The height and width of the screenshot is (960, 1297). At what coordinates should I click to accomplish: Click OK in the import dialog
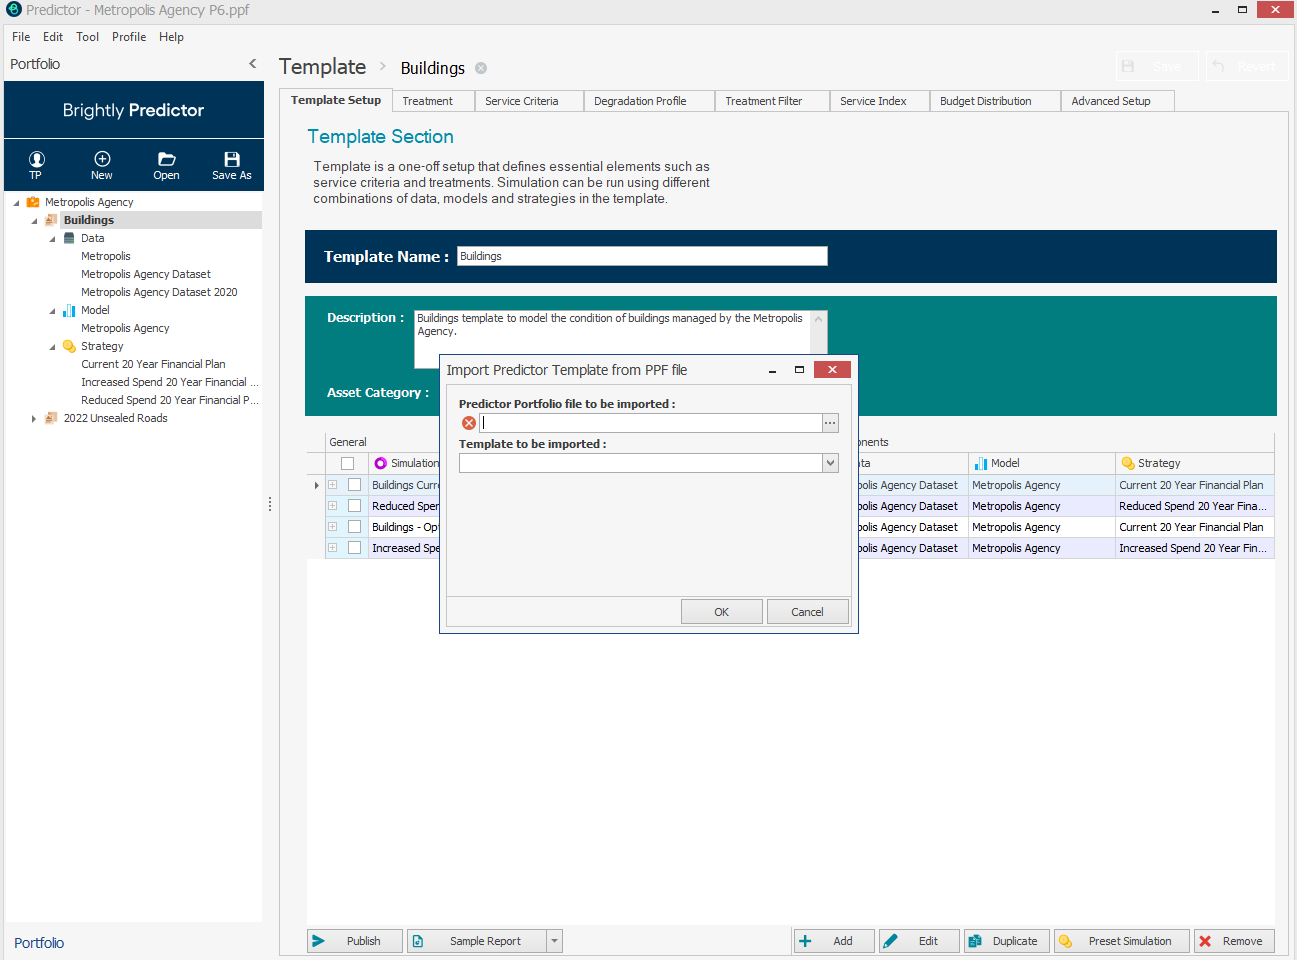(721, 612)
